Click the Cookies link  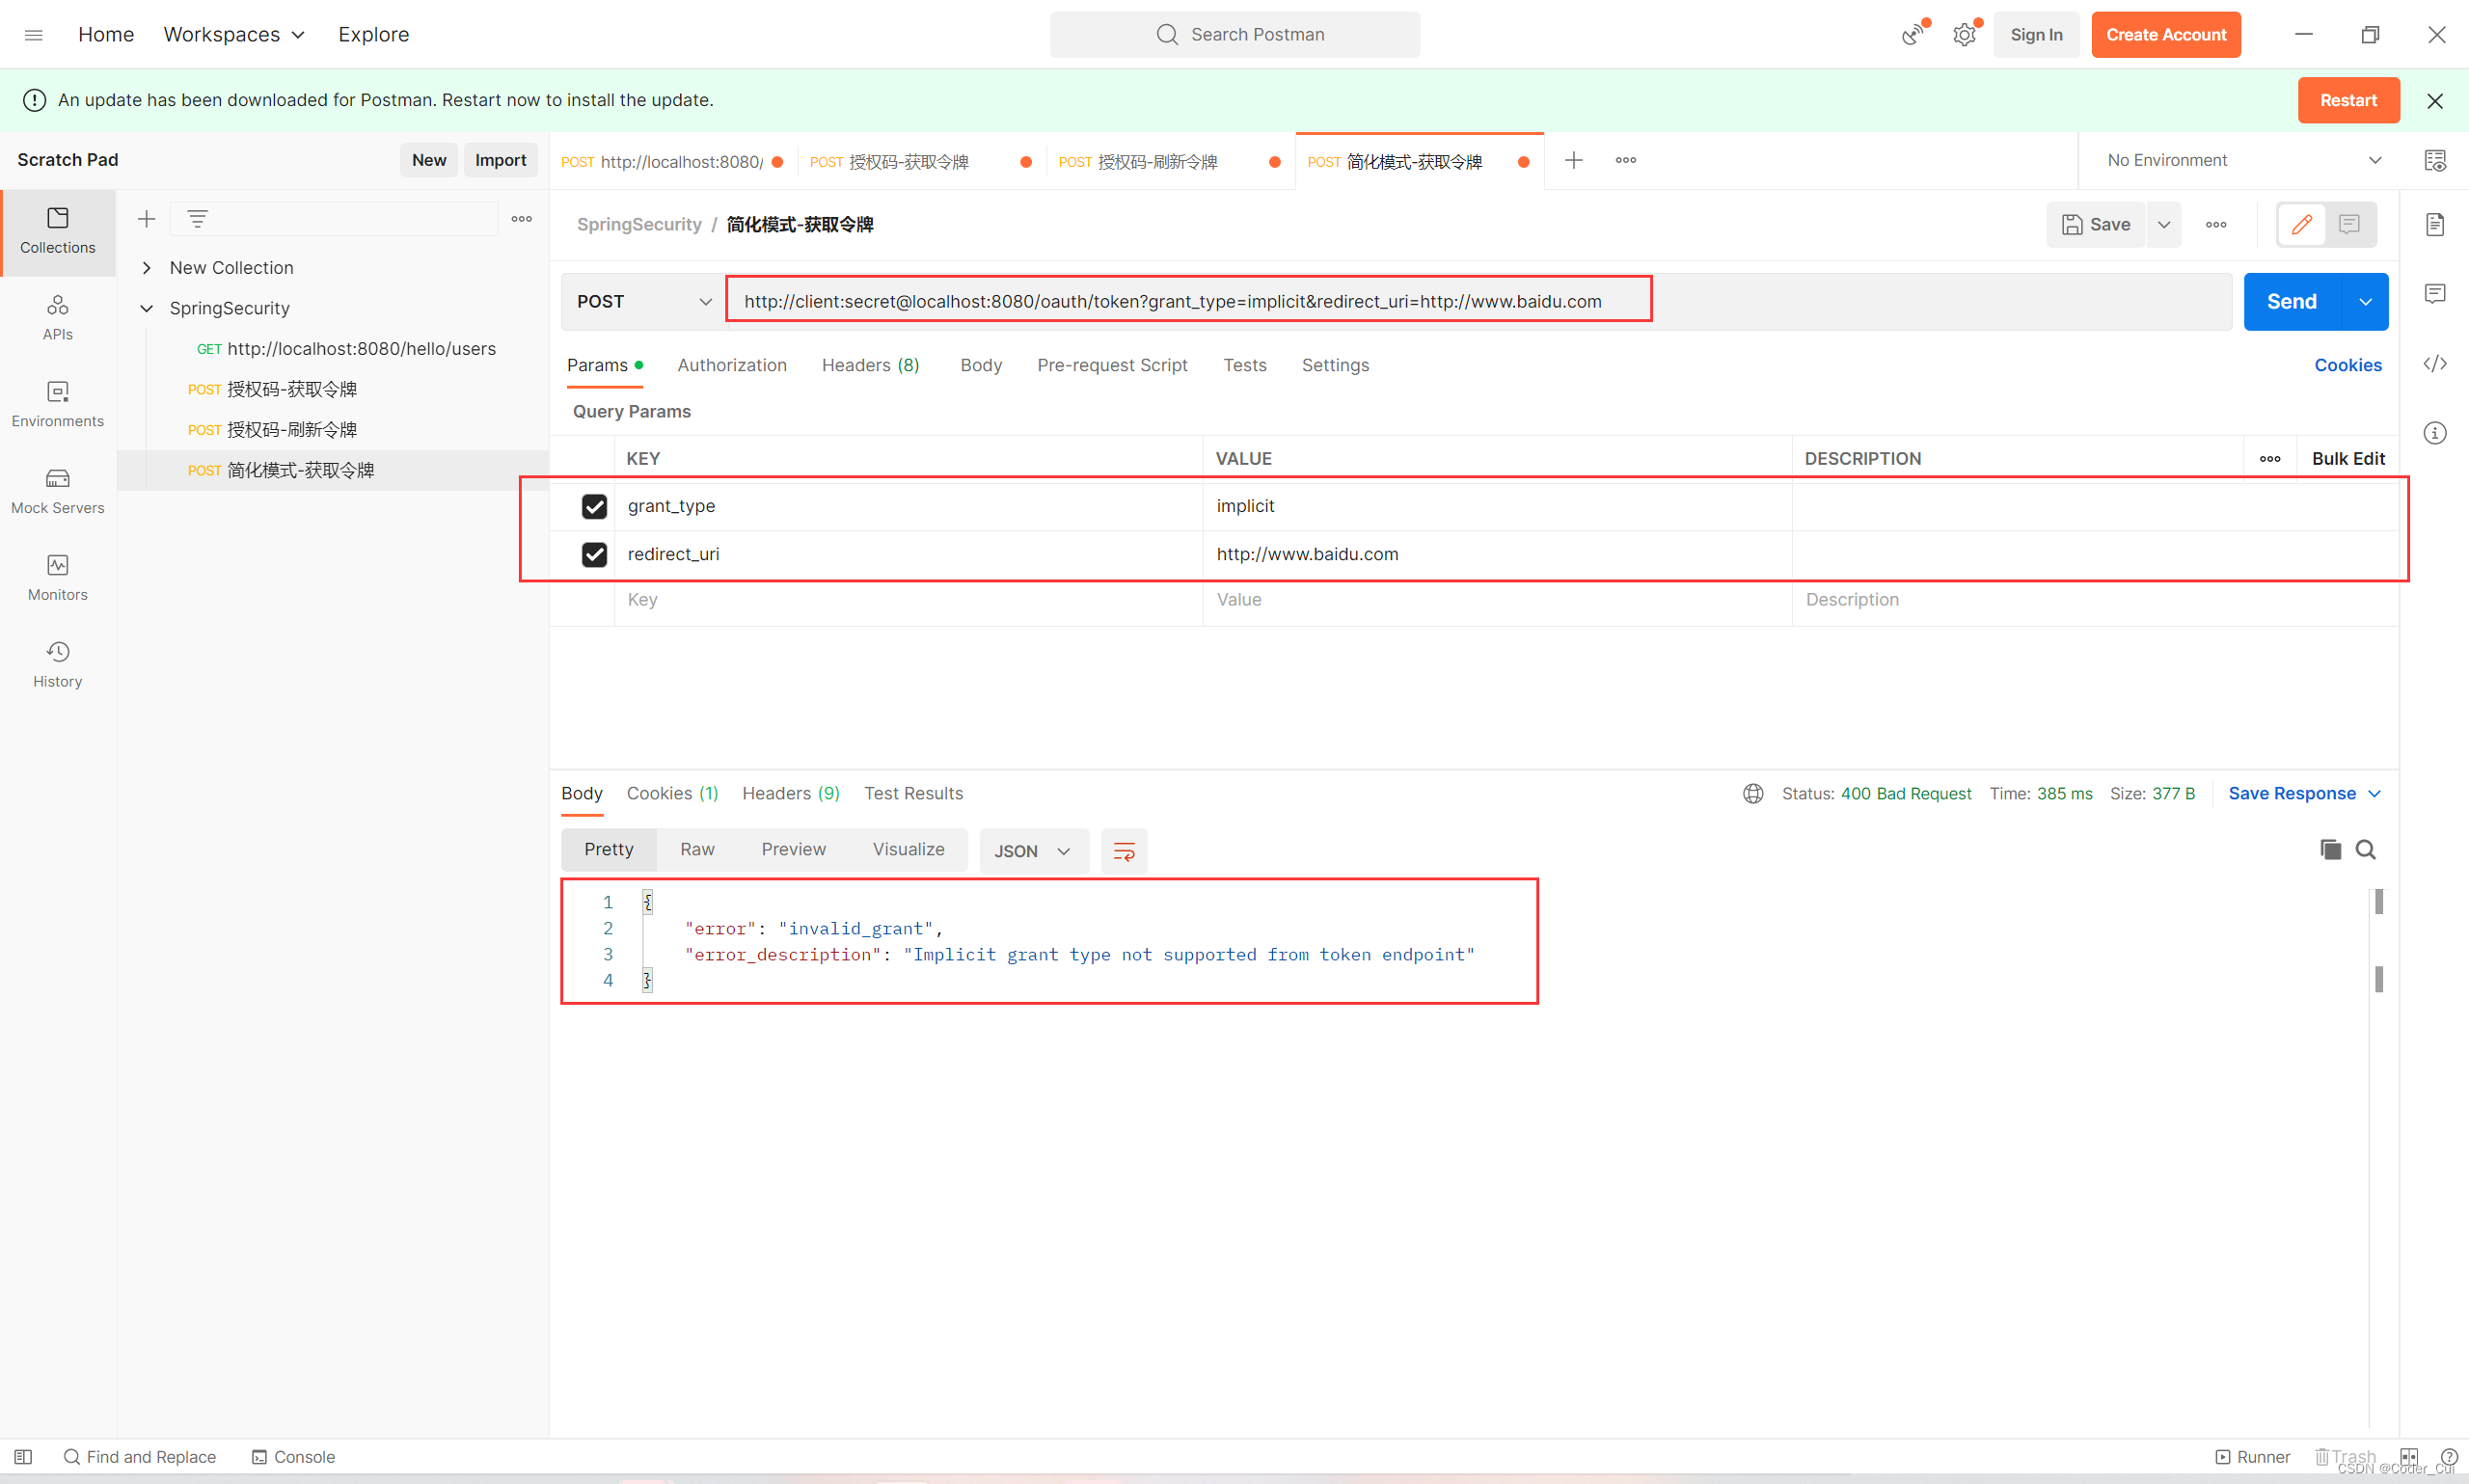point(2347,365)
